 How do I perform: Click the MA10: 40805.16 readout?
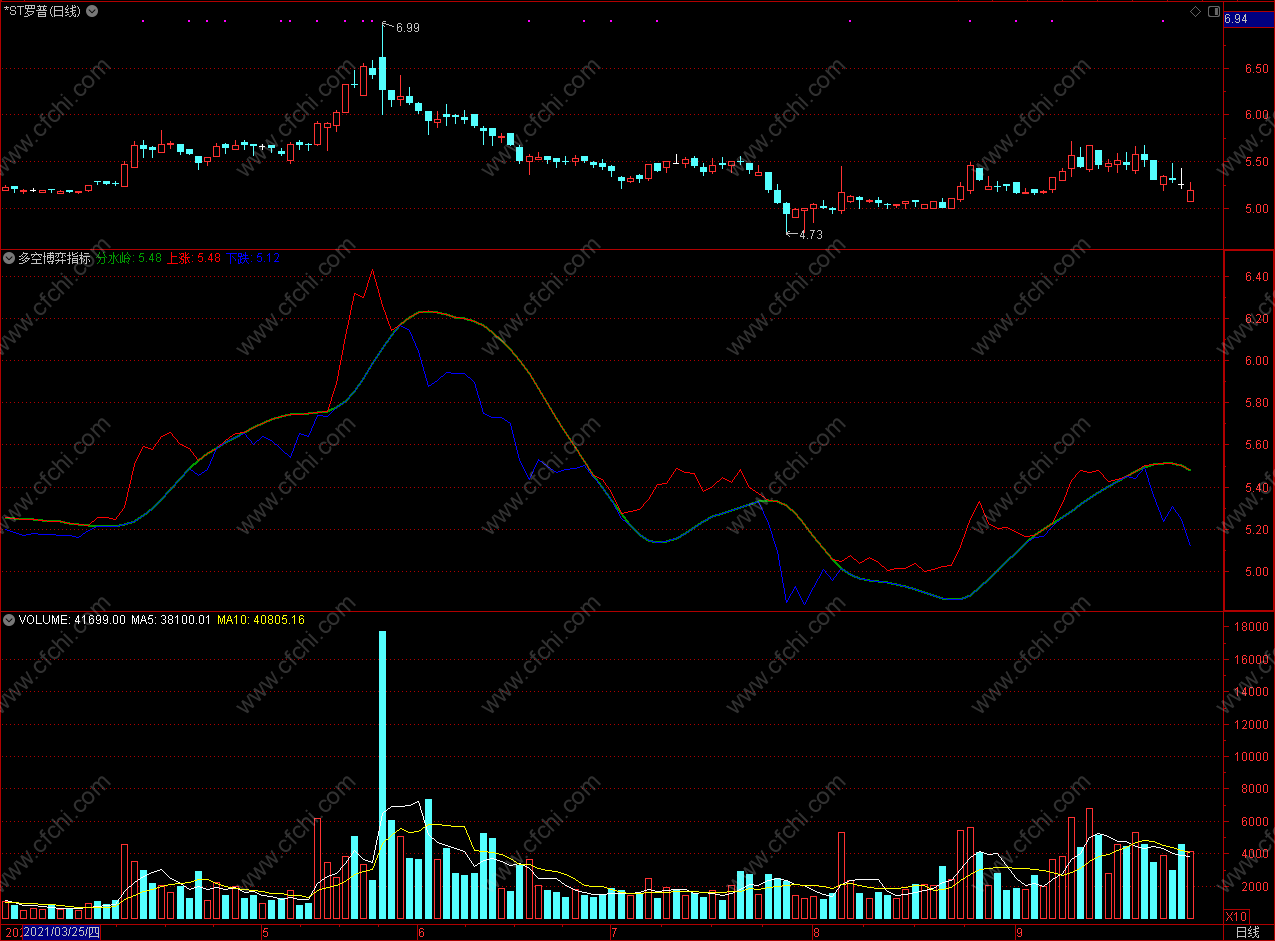pyautogui.click(x=260, y=620)
